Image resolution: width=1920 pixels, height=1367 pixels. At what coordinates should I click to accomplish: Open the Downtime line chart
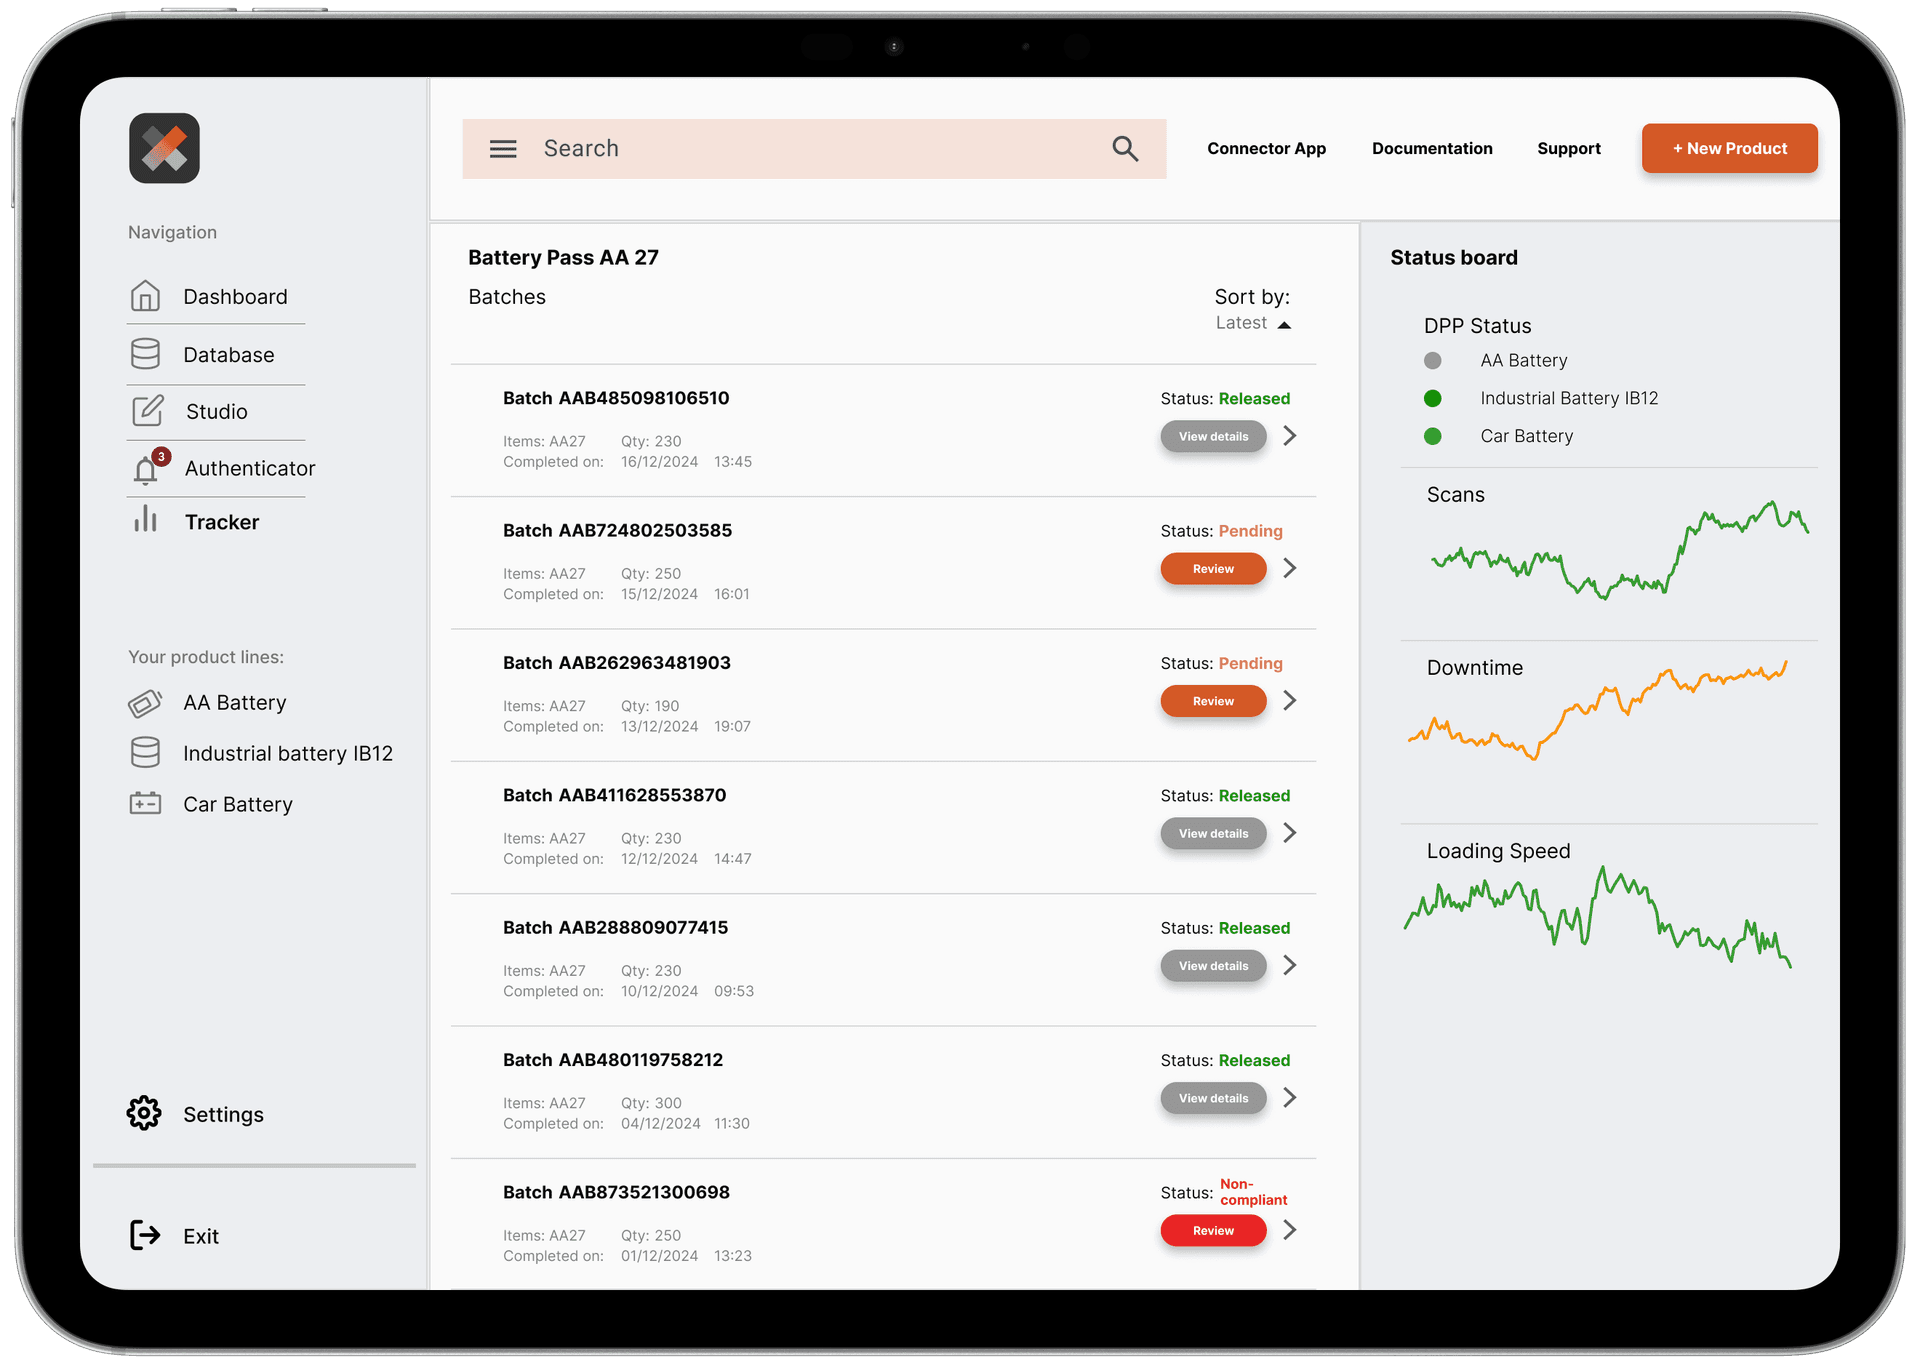(1597, 711)
